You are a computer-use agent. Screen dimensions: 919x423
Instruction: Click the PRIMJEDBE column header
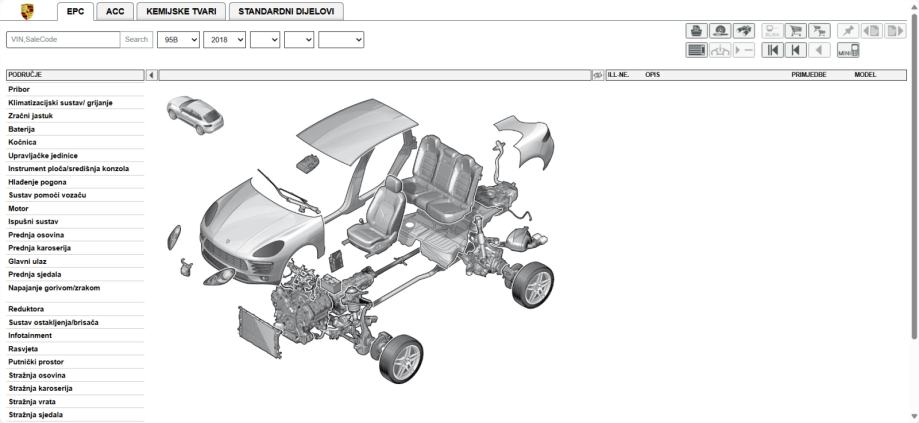(x=809, y=75)
